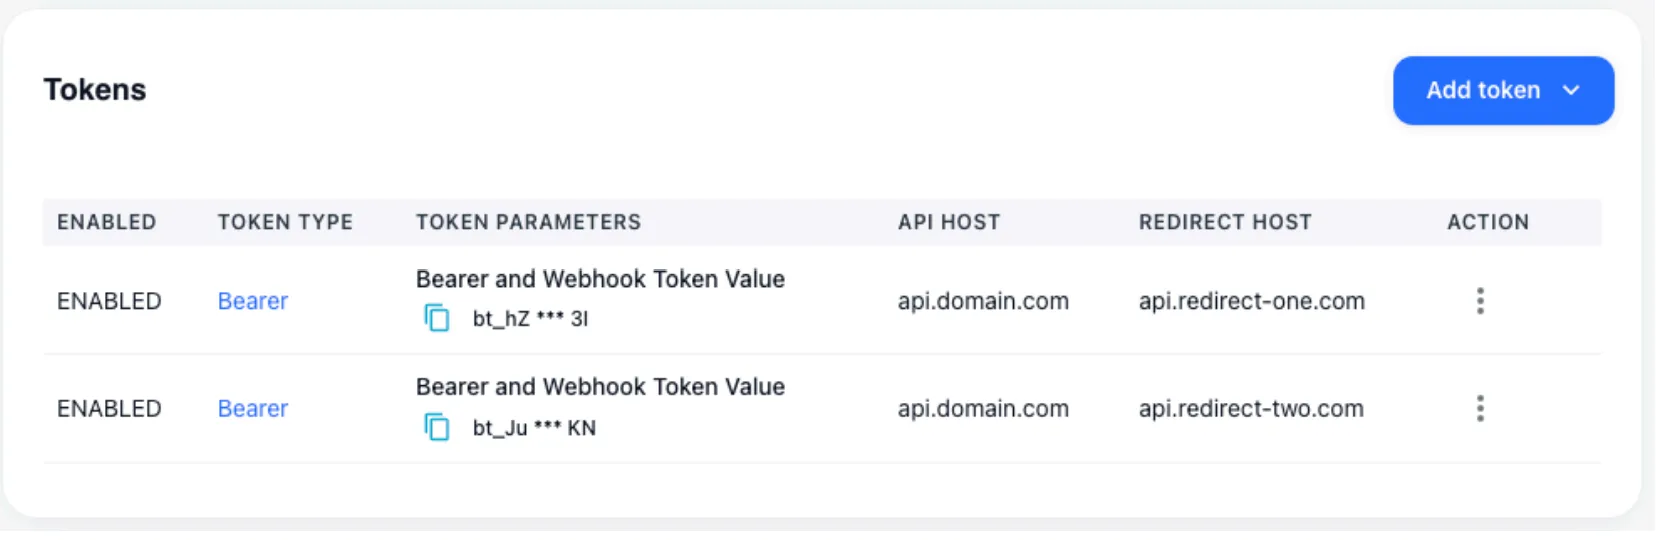Image resolution: width=1656 pixels, height=540 pixels.
Task: Open the Bearer link in first row
Action: click(x=253, y=301)
